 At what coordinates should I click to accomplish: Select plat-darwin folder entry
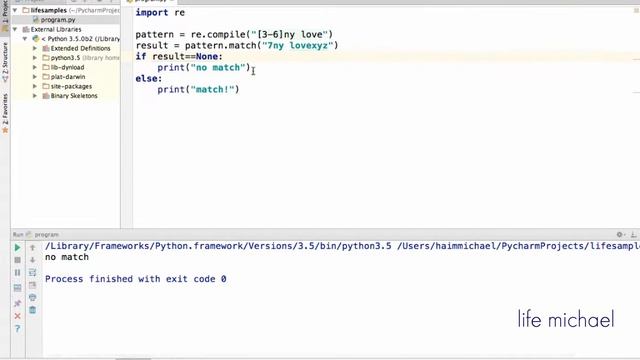coord(68,77)
